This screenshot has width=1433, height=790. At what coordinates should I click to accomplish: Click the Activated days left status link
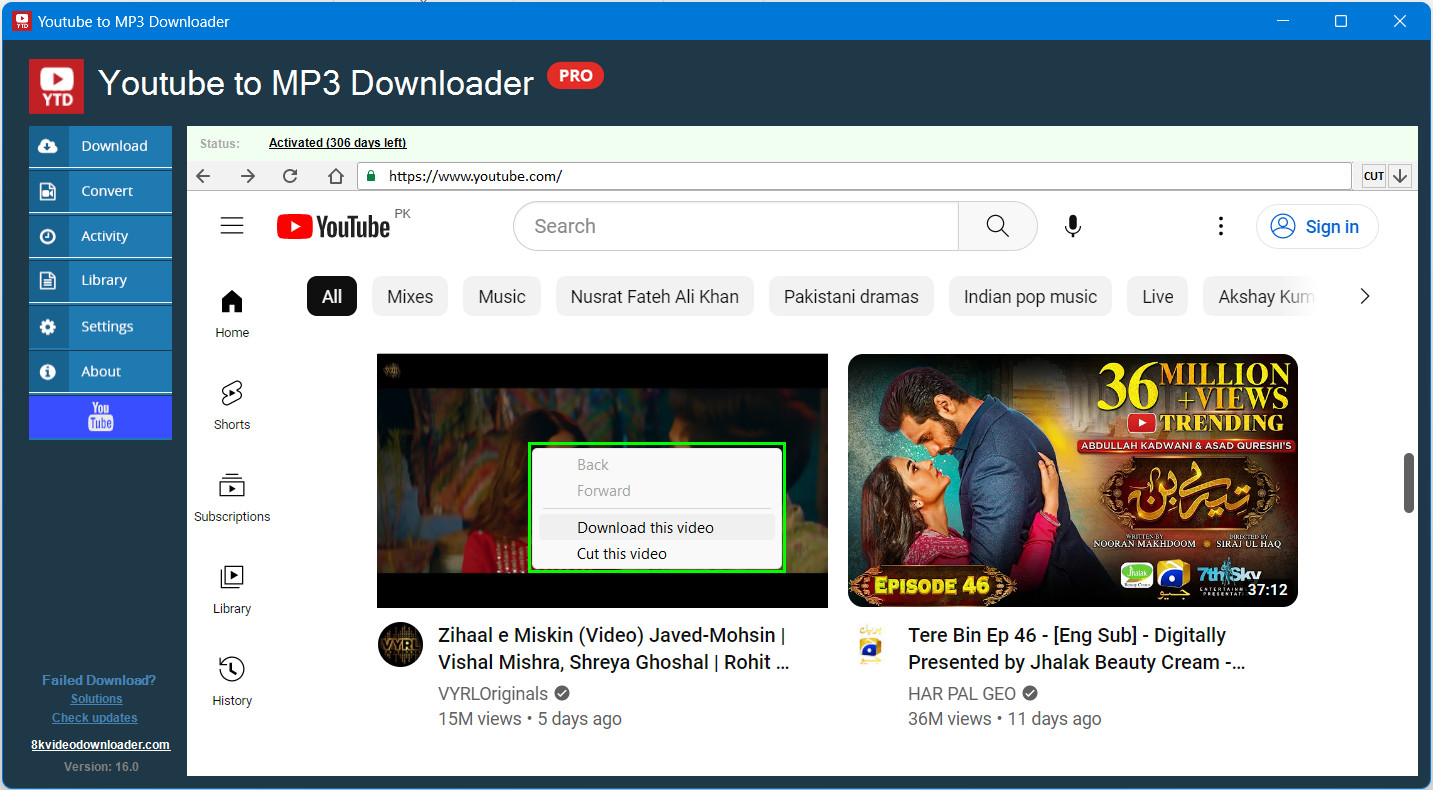pyautogui.click(x=338, y=143)
